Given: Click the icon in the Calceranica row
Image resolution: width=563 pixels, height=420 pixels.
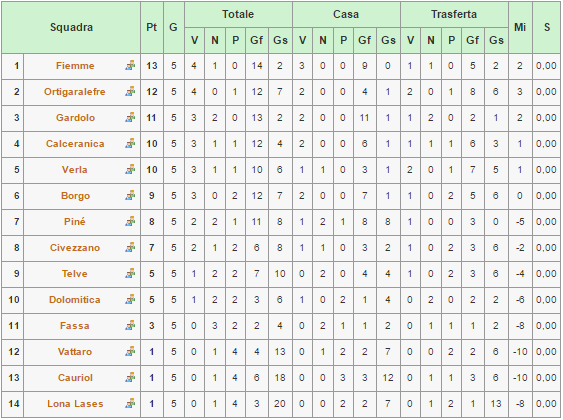Looking at the screenshot, I should click(x=130, y=144).
